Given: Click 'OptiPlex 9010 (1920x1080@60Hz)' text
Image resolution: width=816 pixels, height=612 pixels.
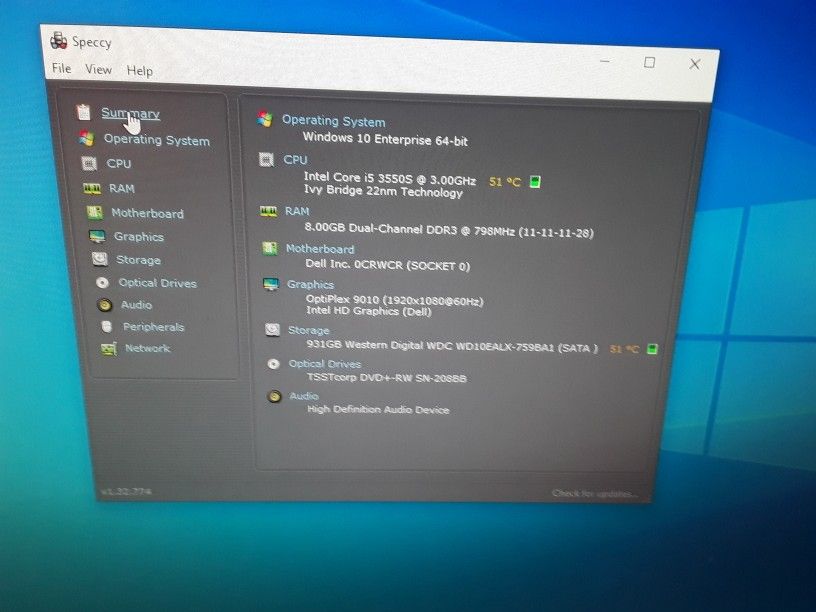Looking at the screenshot, I should pyautogui.click(x=394, y=300).
